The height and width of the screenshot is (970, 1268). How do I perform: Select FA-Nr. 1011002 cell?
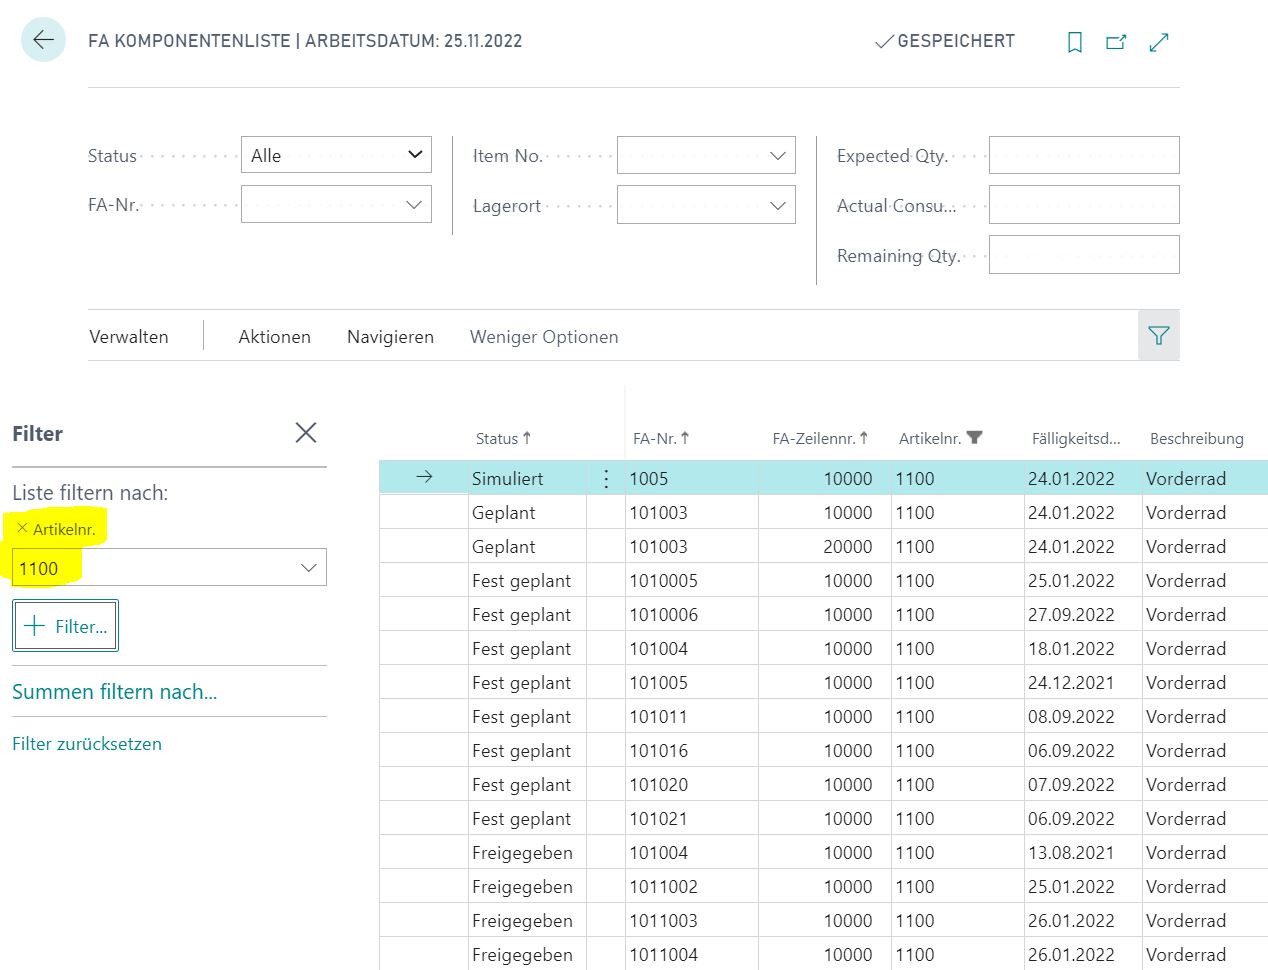click(x=691, y=886)
